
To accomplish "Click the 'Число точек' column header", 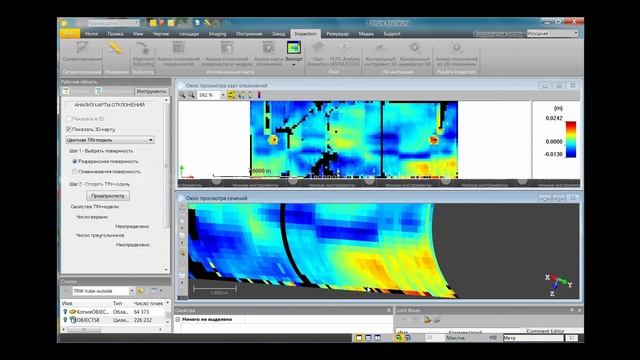I will click(148, 304).
